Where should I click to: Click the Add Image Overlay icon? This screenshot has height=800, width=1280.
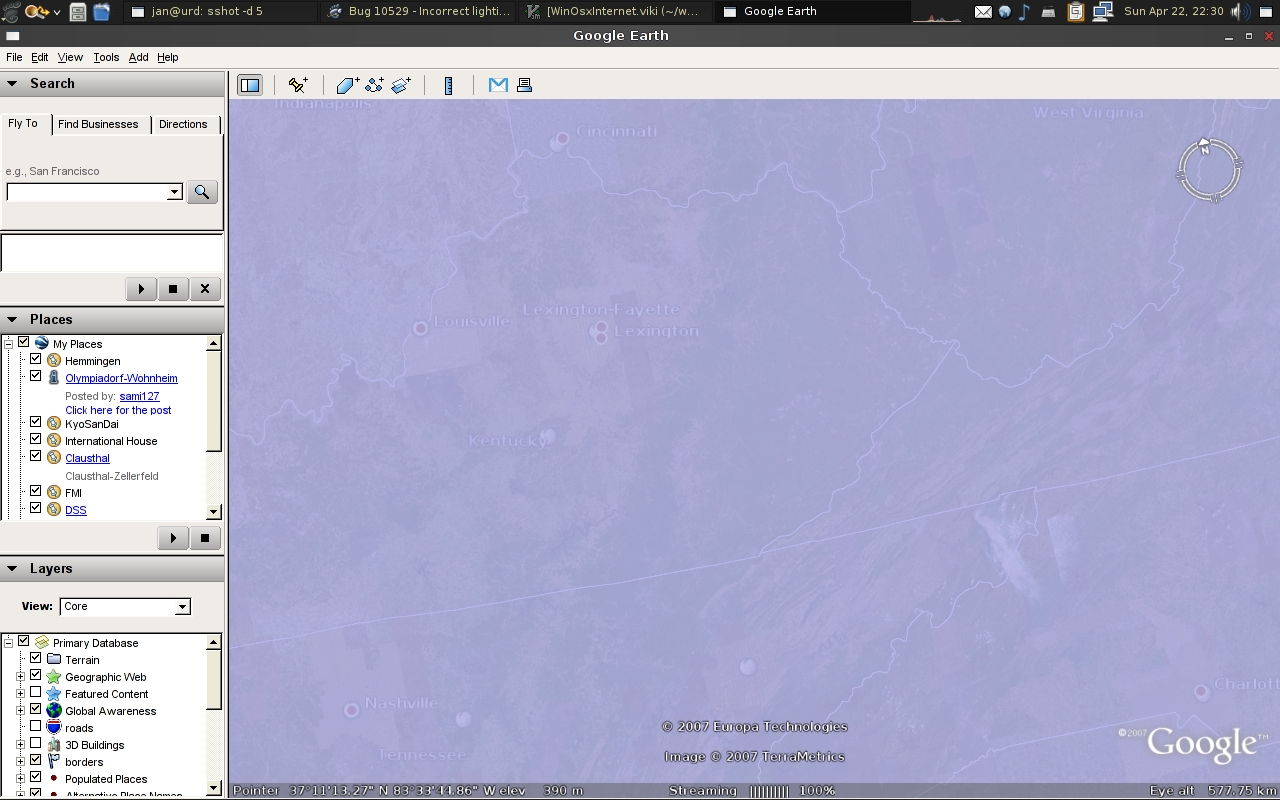coord(401,85)
